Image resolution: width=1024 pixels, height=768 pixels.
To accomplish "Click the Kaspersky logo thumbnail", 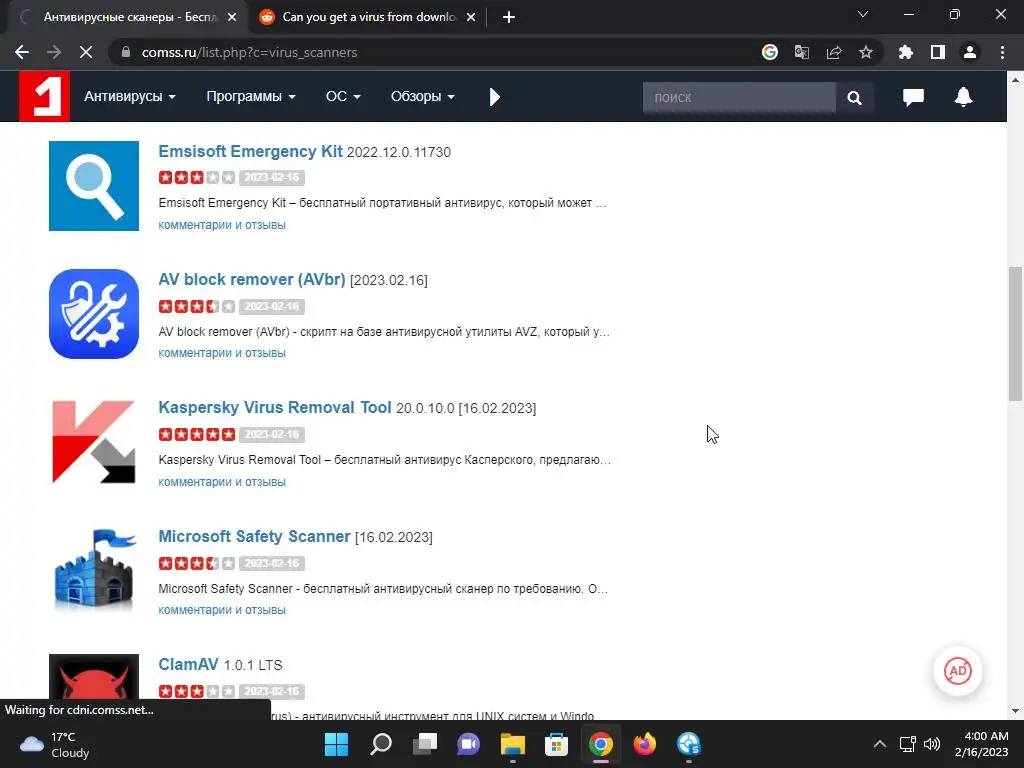I will tap(94, 442).
